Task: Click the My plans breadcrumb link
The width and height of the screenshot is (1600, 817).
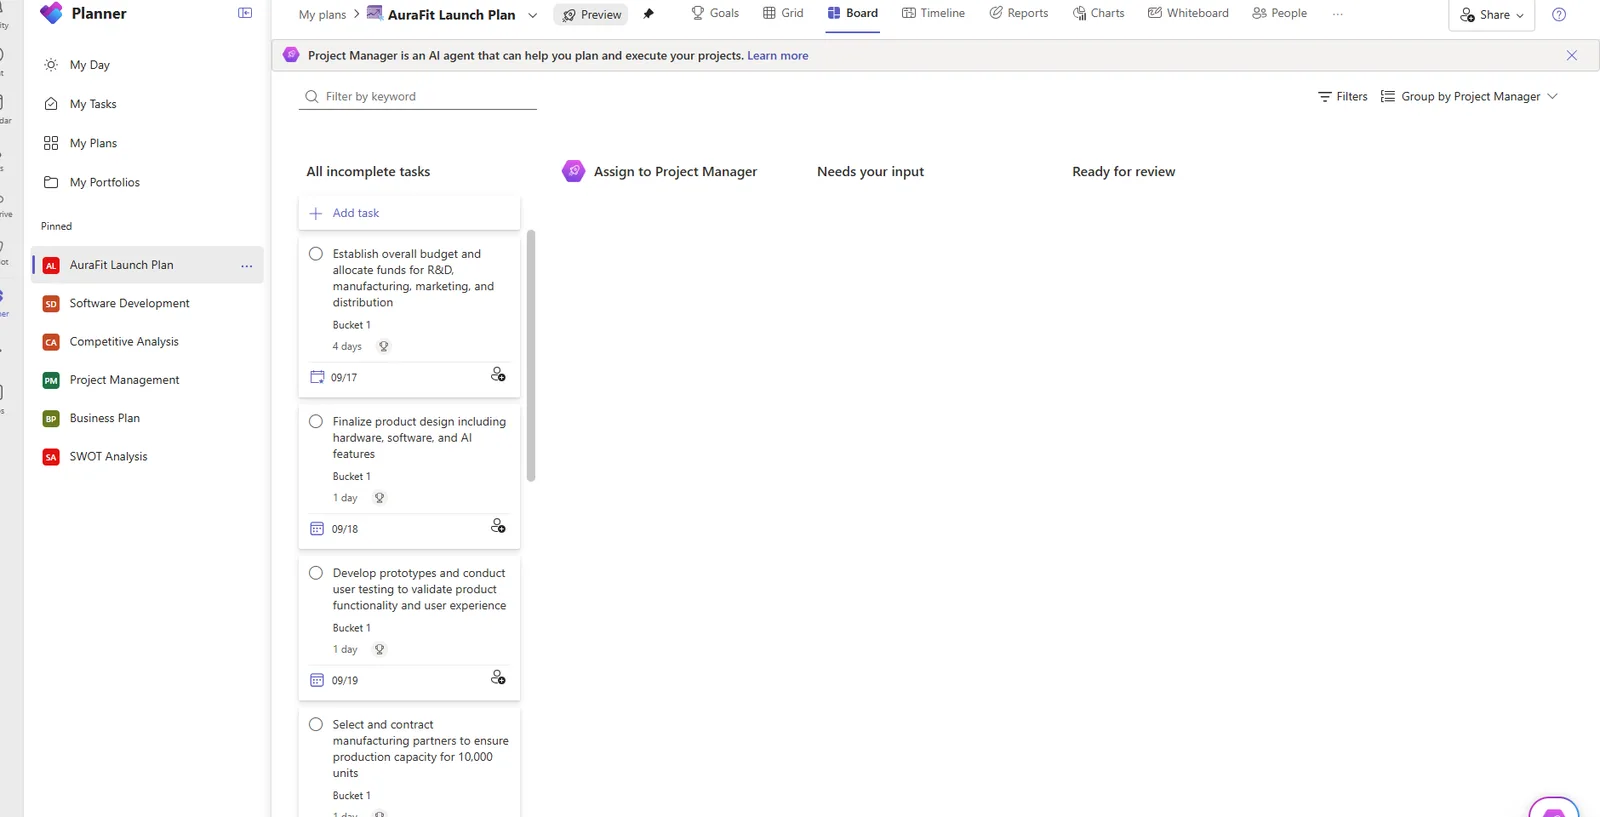Action: (x=322, y=14)
